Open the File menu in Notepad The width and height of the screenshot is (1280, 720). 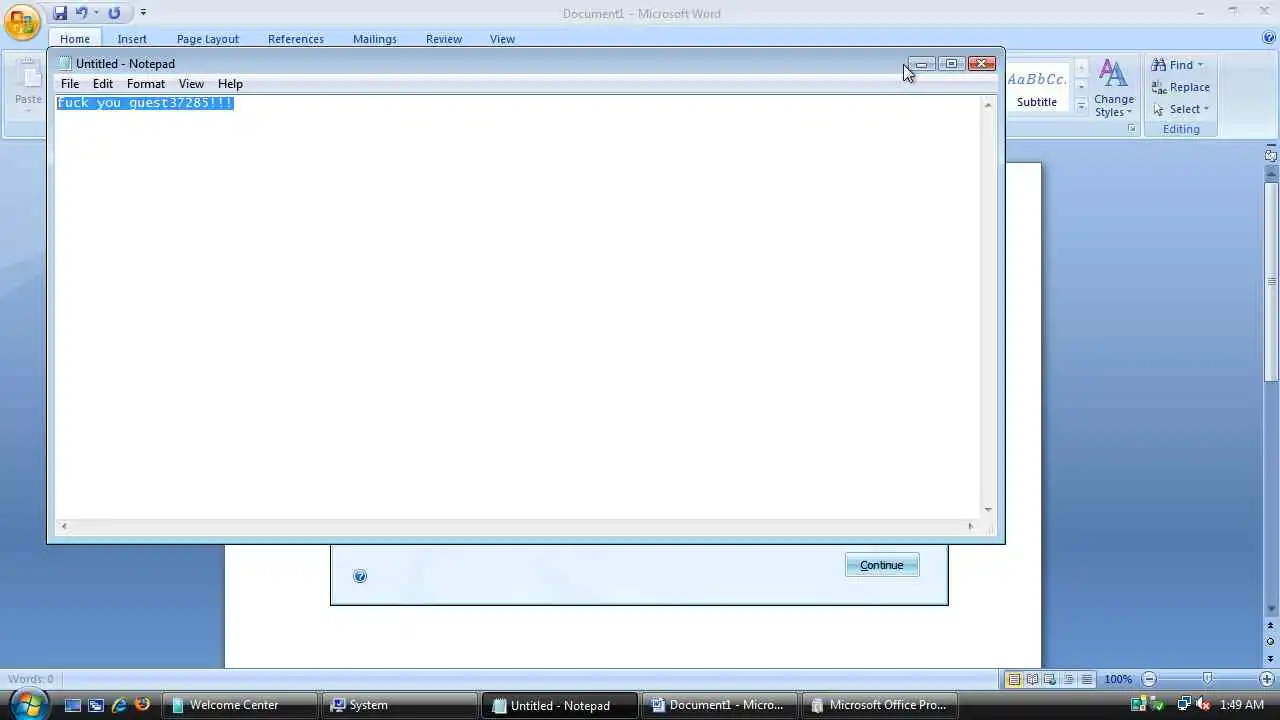pyautogui.click(x=70, y=84)
